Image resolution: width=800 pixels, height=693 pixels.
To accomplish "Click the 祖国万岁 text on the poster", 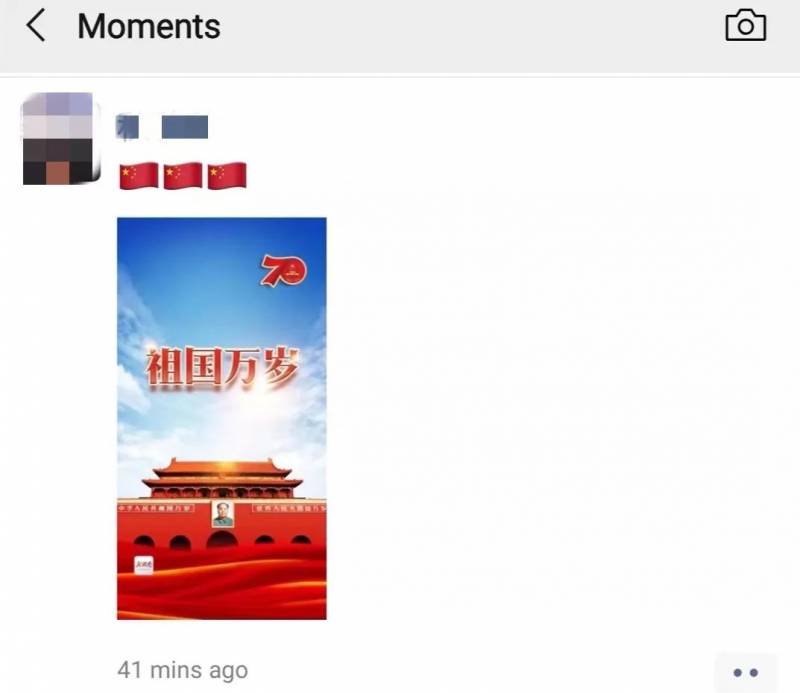I will coord(222,366).
